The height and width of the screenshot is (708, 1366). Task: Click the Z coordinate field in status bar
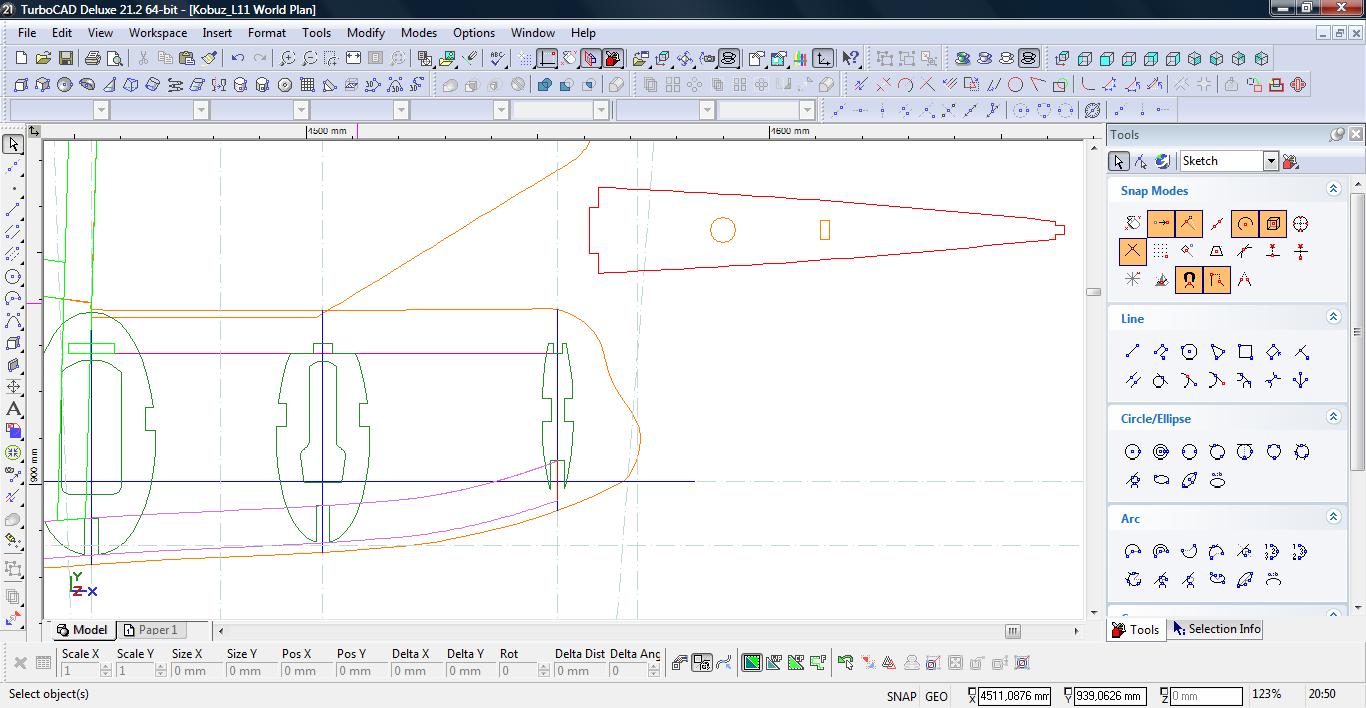1206,696
